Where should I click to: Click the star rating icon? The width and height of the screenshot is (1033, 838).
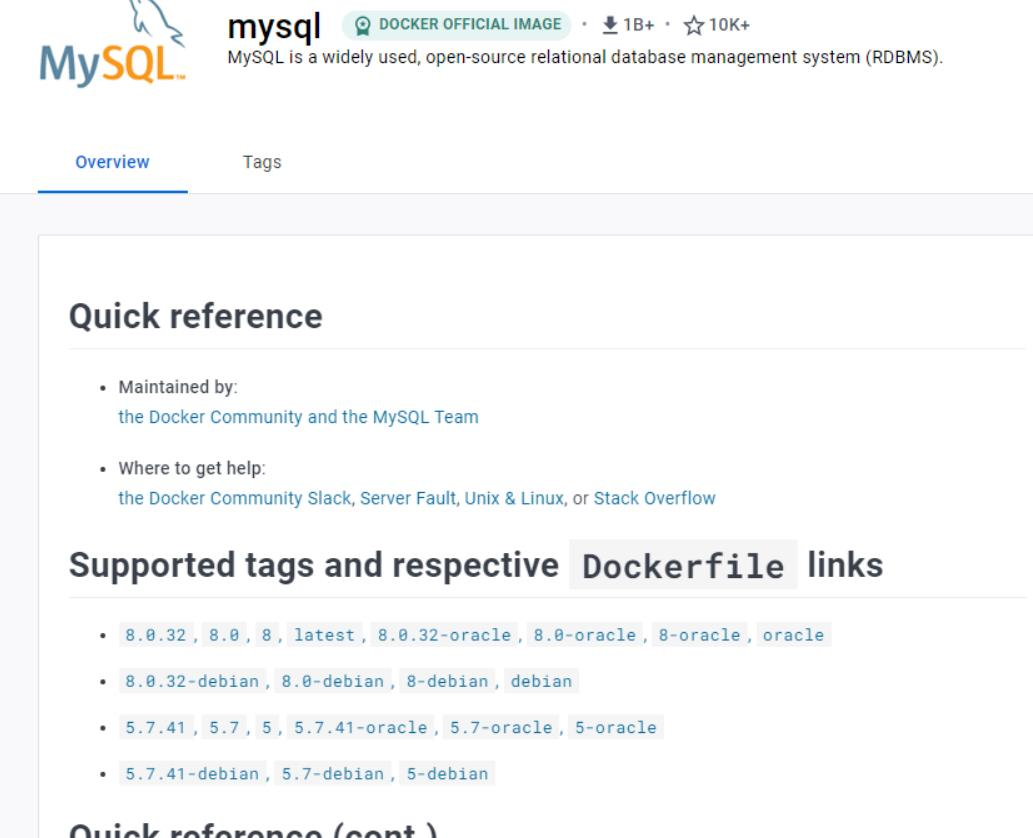(x=694, y=25)
